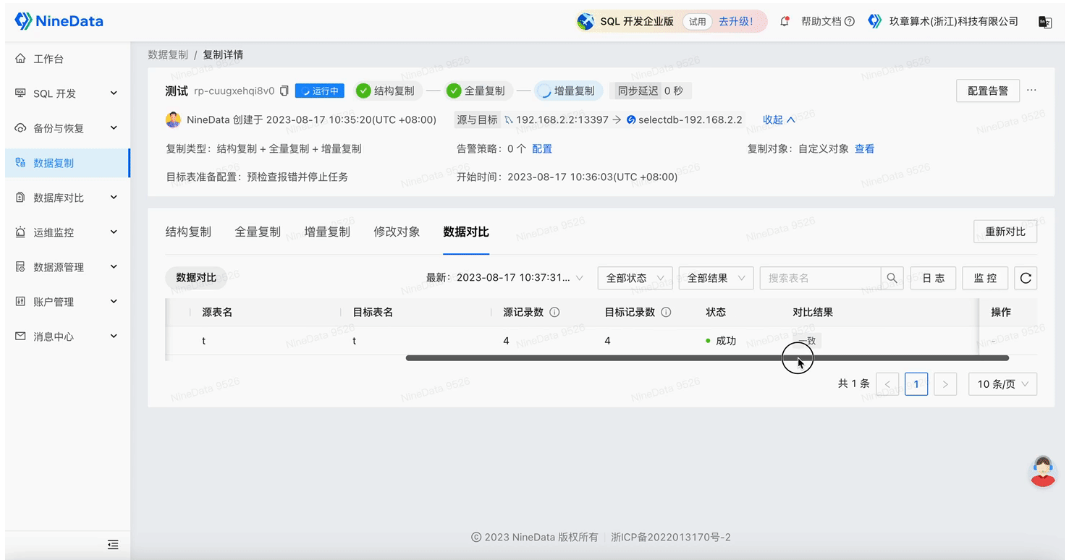Click the search magnifier icon
This screenshot has width=1065, height=560.
click(892, 278)
